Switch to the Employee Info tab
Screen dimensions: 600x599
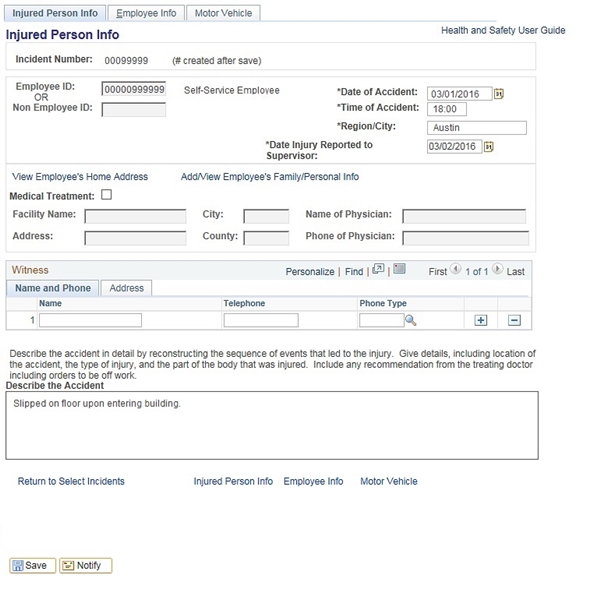(146, 13)
